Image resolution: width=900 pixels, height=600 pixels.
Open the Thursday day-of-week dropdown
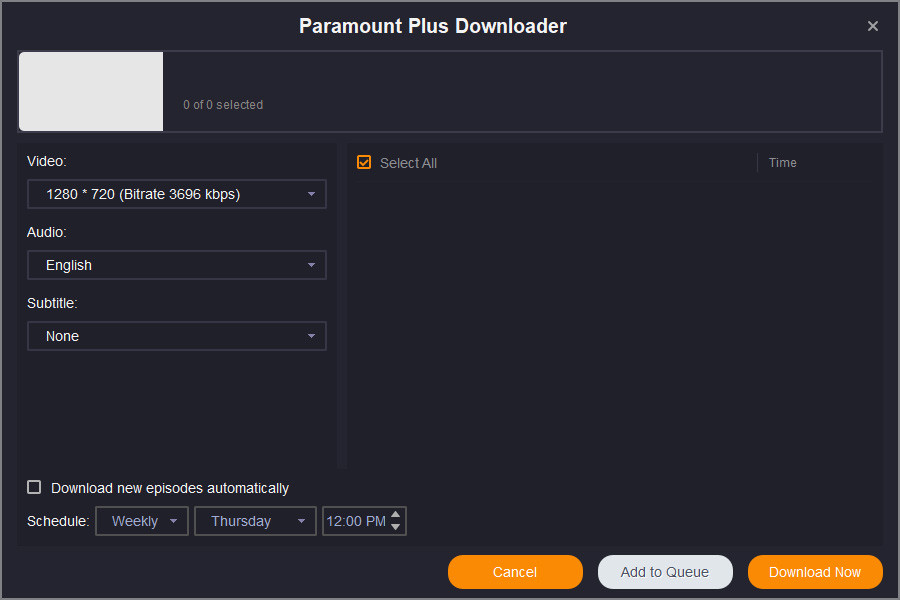[255, 521]
